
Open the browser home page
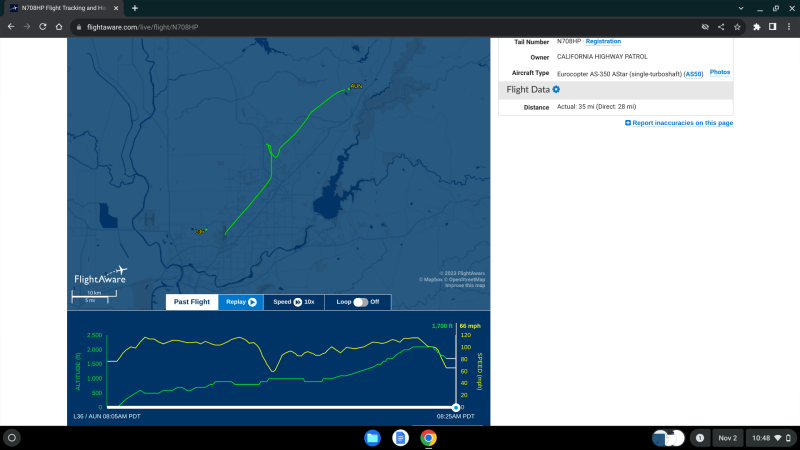(59, 27)
